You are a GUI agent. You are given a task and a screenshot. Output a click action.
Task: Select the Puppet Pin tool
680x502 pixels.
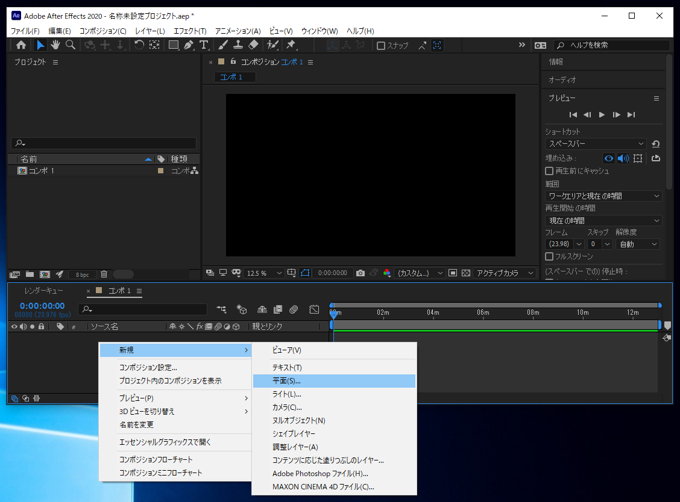(x=291, y=45)
